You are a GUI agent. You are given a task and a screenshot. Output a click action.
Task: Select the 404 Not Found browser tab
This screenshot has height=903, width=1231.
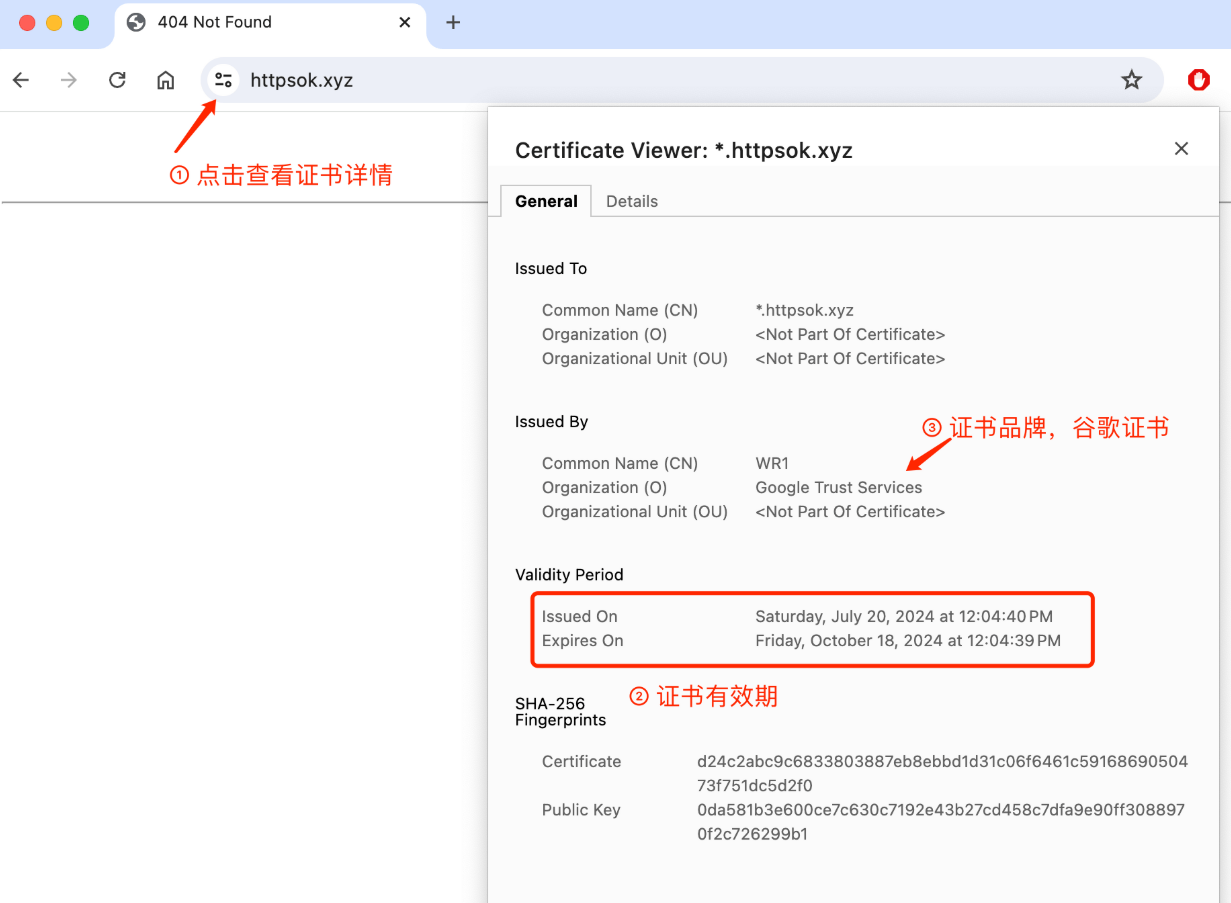pyautogui.click(x=270, y=23)
